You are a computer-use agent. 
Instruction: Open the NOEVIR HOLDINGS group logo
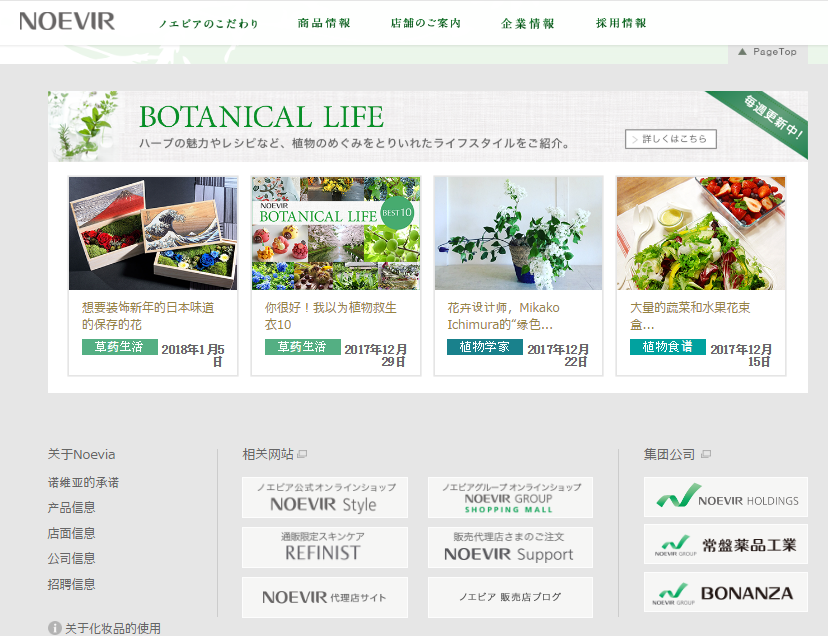[x=726, y=497]
